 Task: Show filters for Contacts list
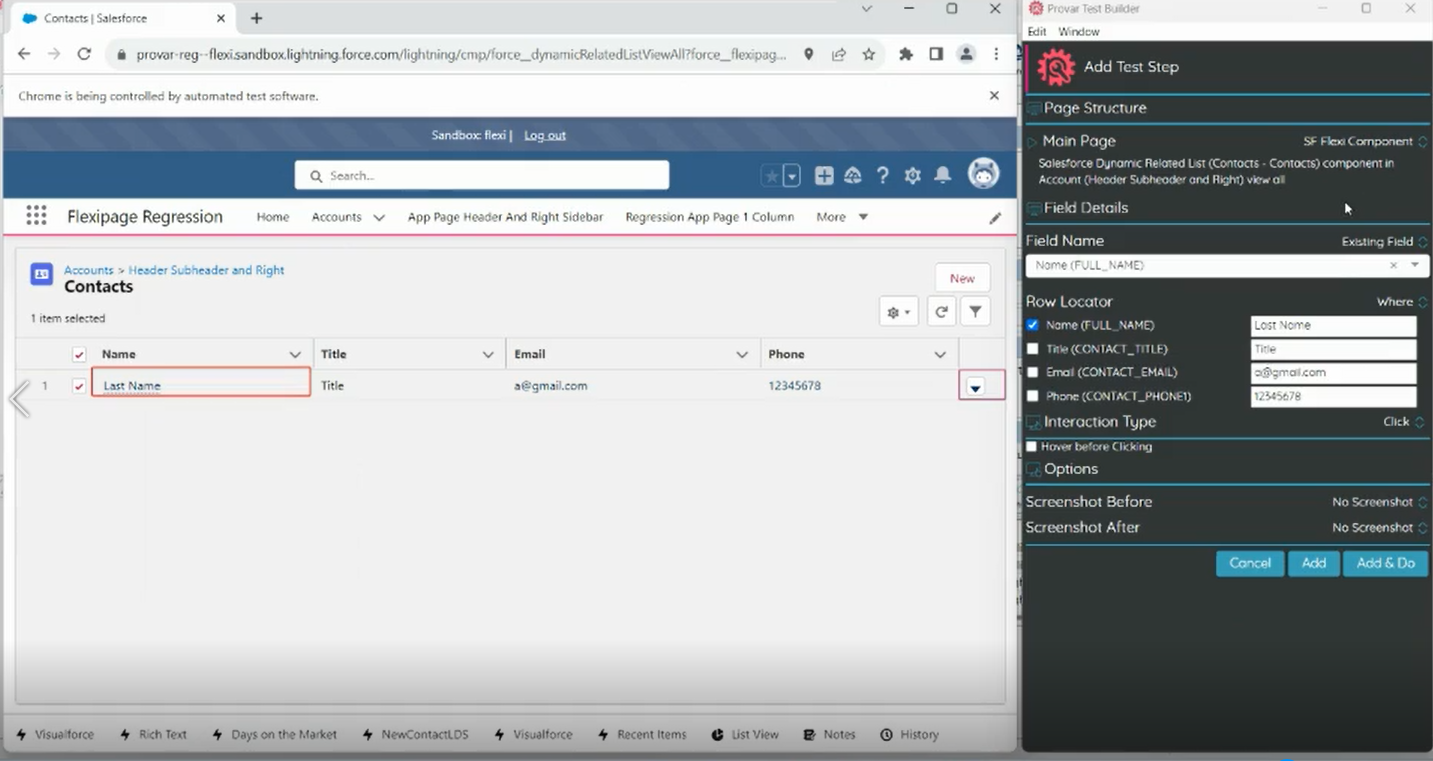(975, 312)
